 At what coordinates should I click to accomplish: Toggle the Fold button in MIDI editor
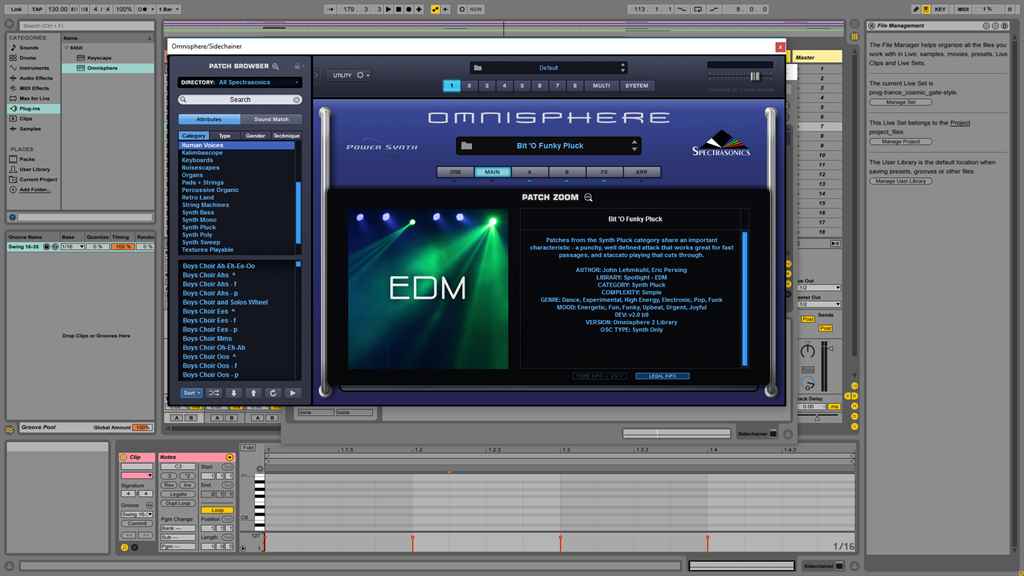(248, 447)
